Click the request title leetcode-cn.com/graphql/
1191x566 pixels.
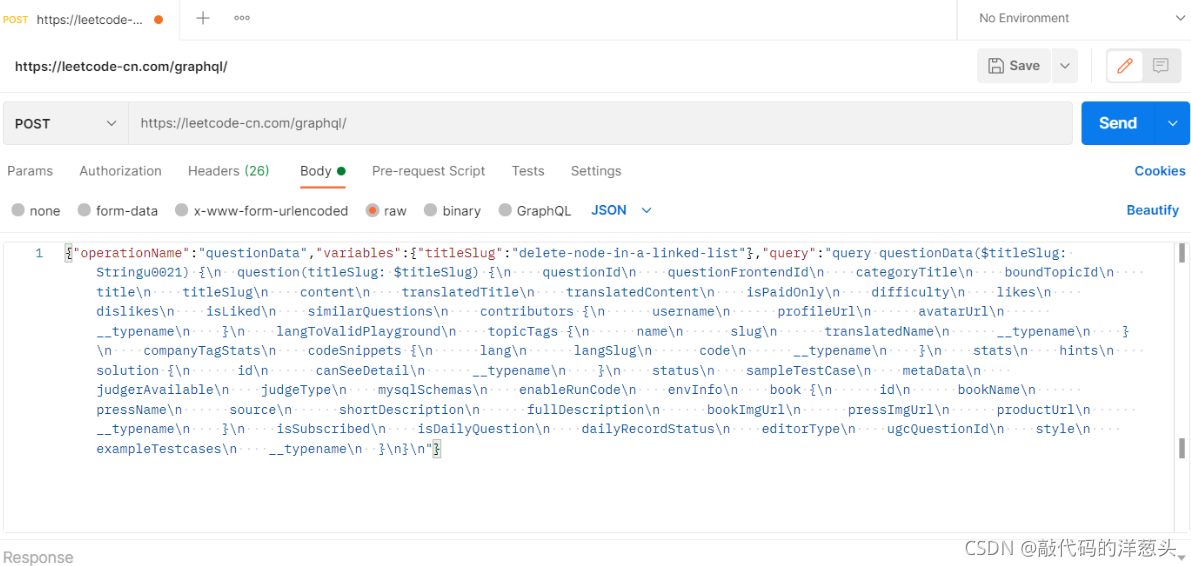click(x=122, y=66)
